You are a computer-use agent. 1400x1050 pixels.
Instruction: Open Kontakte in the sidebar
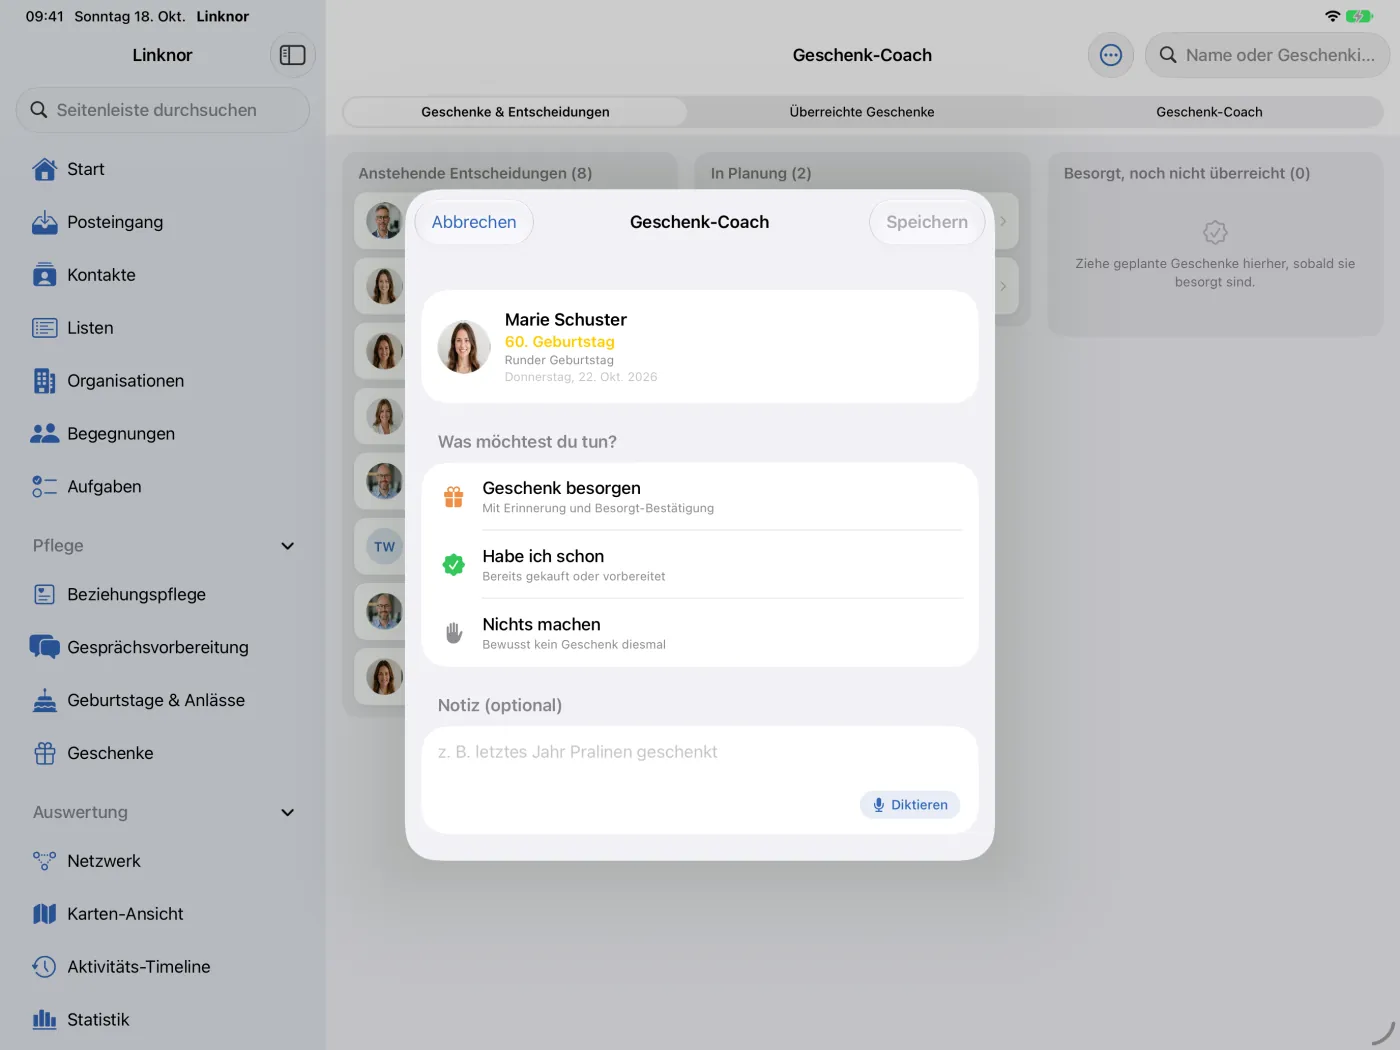tap(163, 275)
